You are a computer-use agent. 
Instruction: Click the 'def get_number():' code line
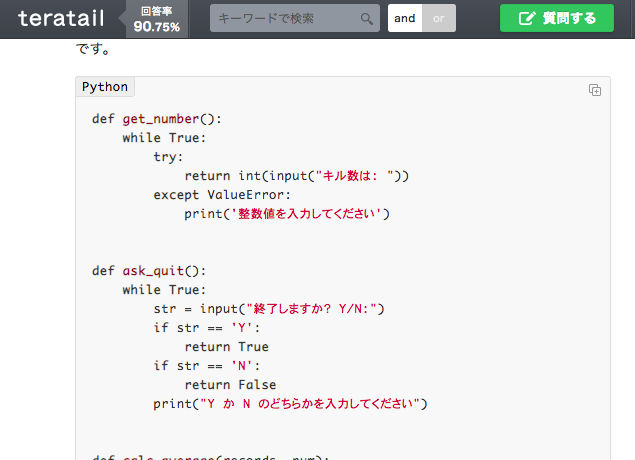tap(157, 119)
